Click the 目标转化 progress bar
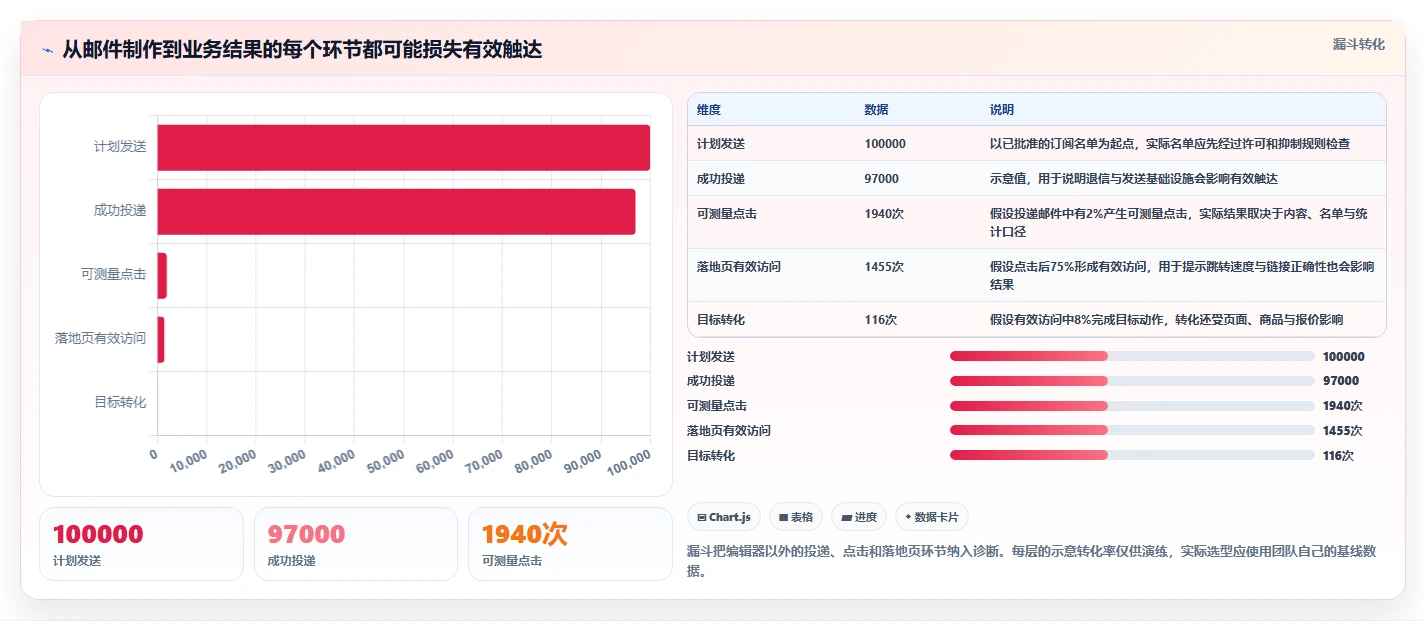The image size is (1426, 621). click(x=1132, y=455)
